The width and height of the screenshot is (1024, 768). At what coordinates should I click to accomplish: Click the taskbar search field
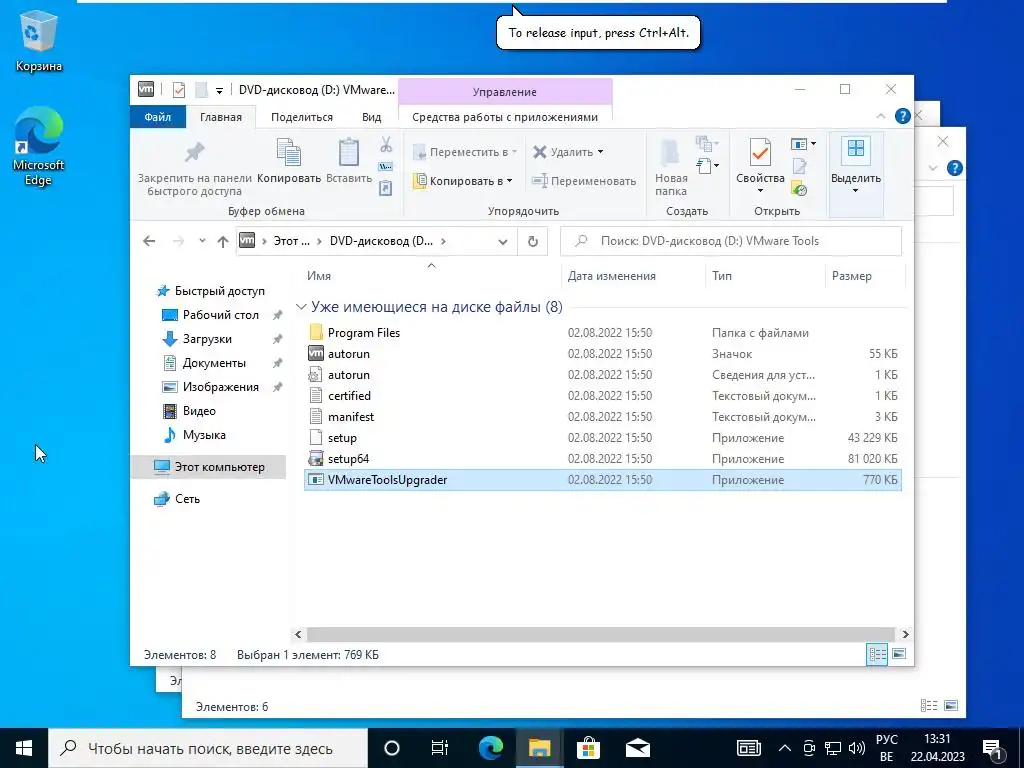208,748
